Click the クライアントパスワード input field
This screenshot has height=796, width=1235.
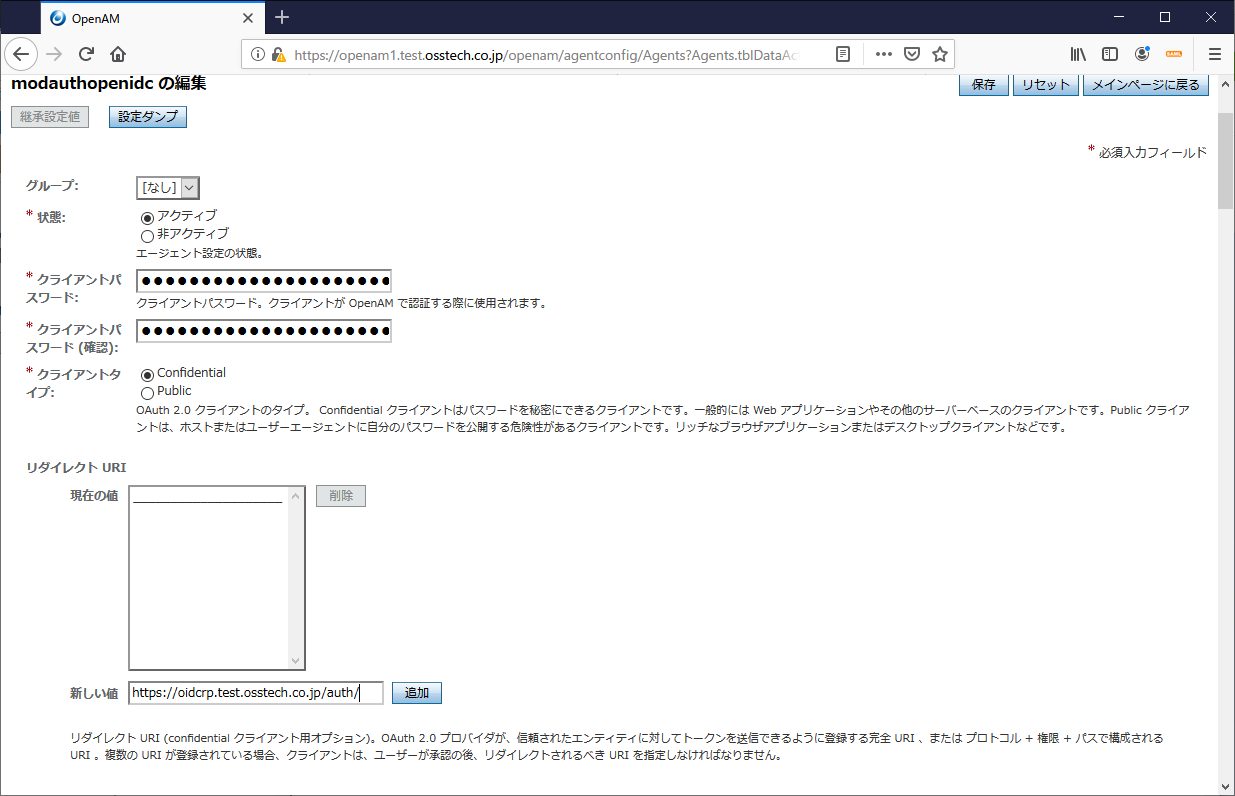263,280
